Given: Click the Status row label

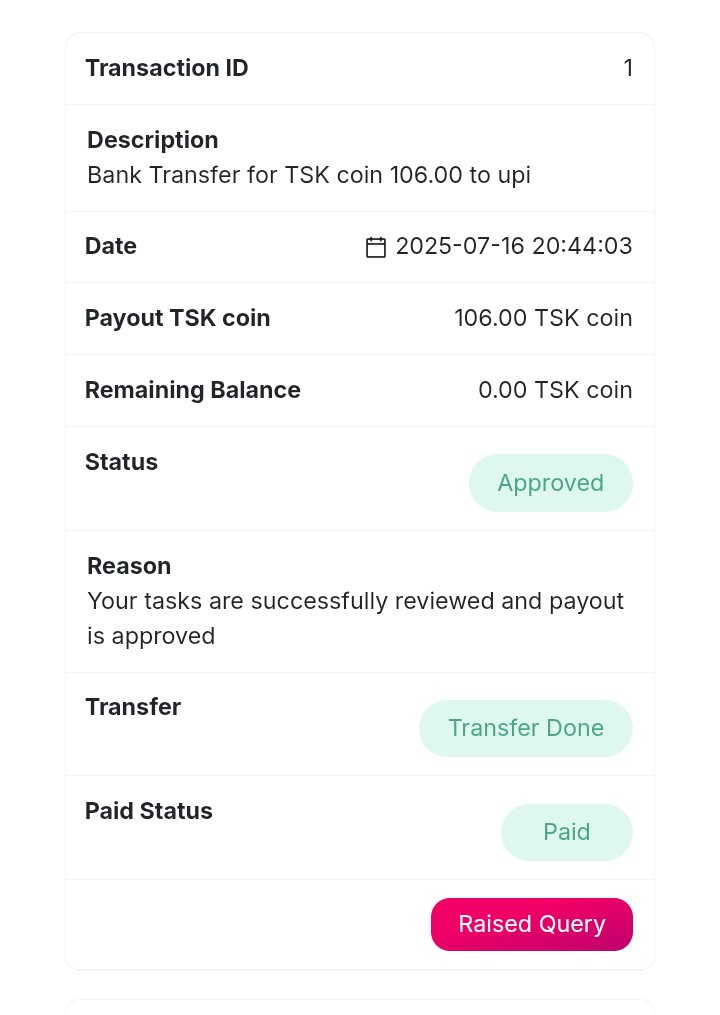Looking at the screenshot, I should [121, 462].
